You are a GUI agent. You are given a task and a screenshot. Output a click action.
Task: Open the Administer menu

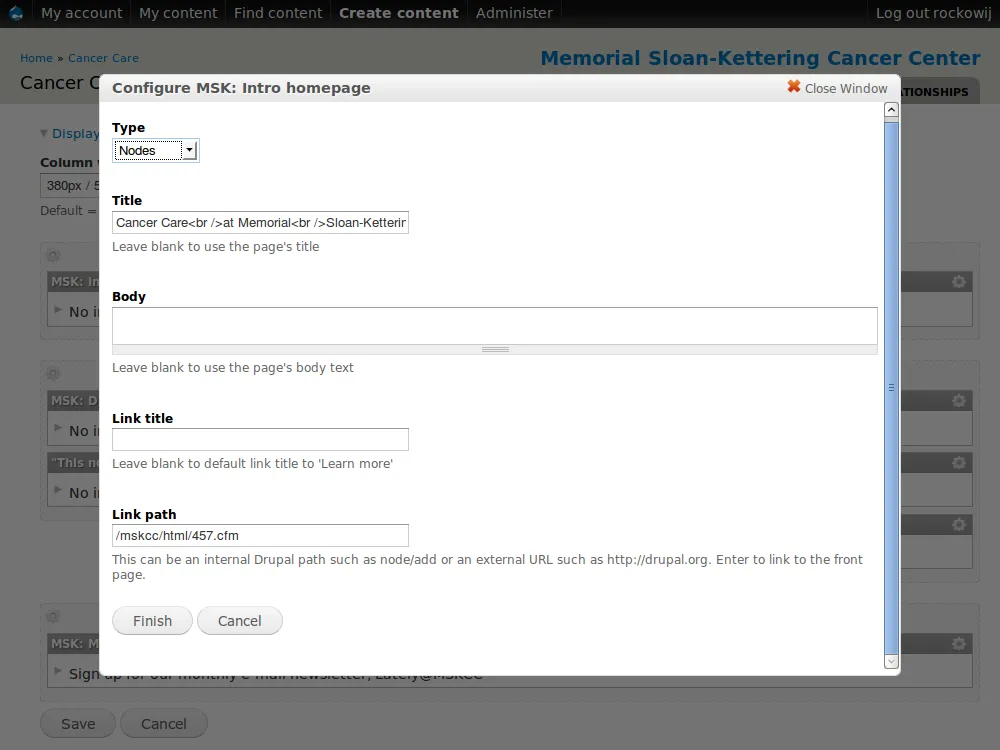(x=514, y=13)
